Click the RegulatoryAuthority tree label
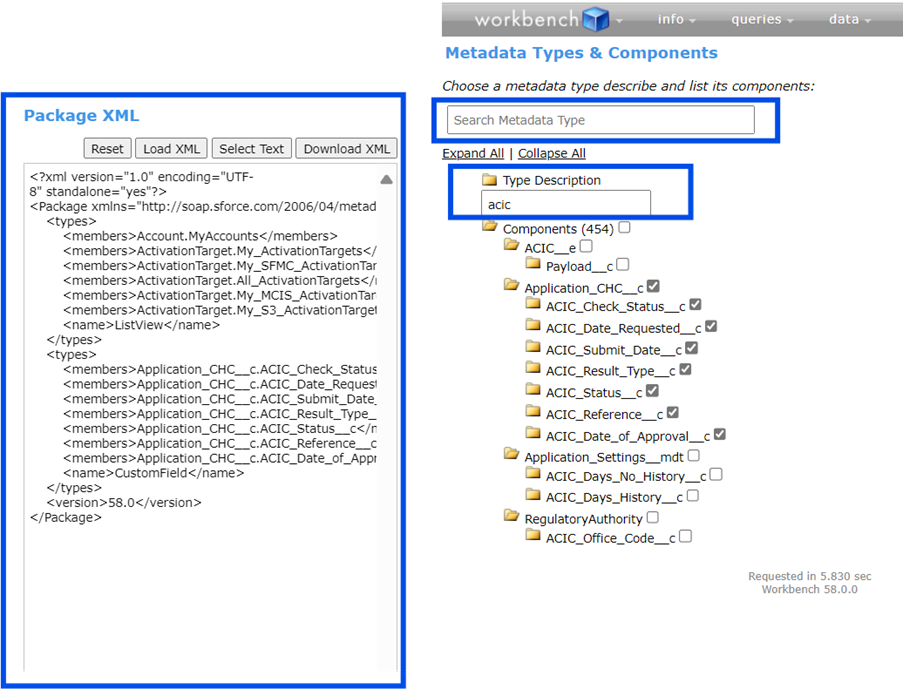Image resolution: width=903 pixels, height=689 pixels. point(583,519)
